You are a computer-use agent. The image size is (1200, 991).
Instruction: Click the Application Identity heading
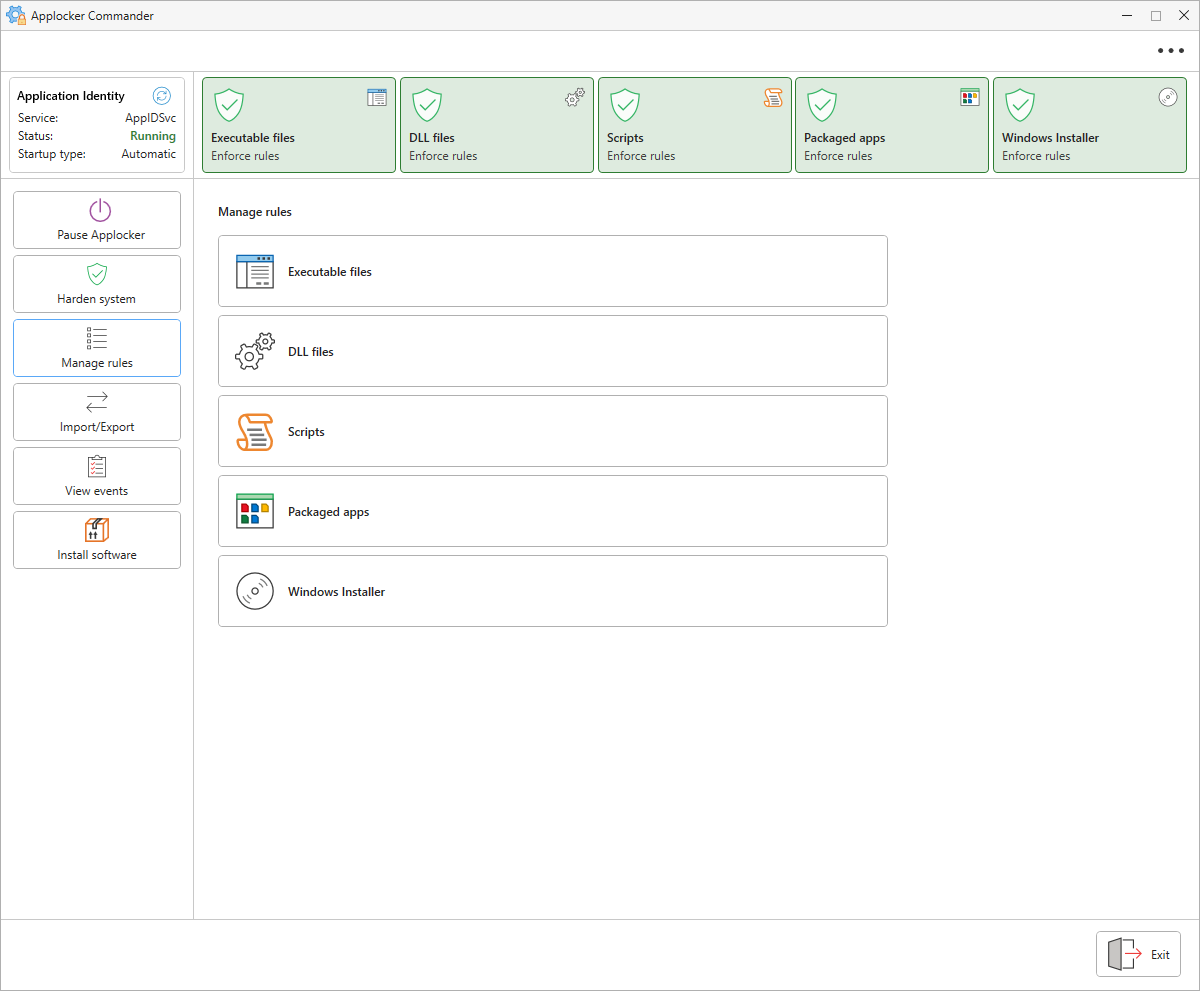tap(71, 96)
